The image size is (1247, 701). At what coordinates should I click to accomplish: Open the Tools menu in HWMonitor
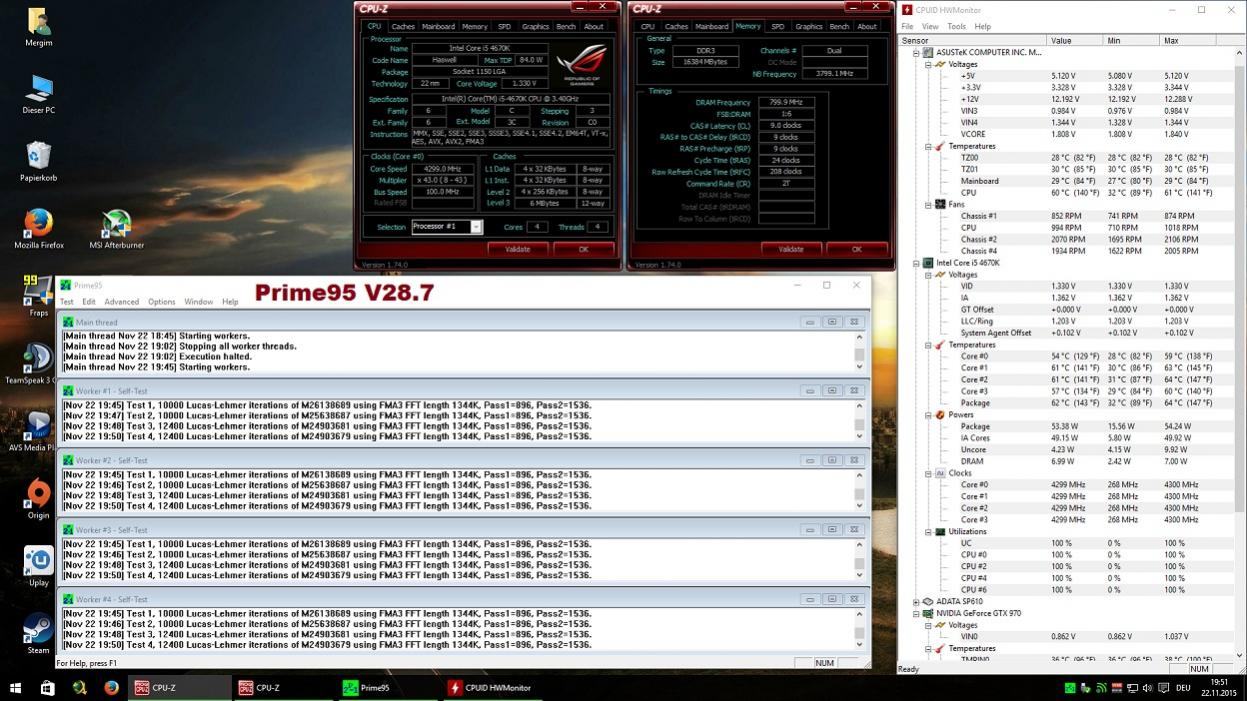click(957, 26)
